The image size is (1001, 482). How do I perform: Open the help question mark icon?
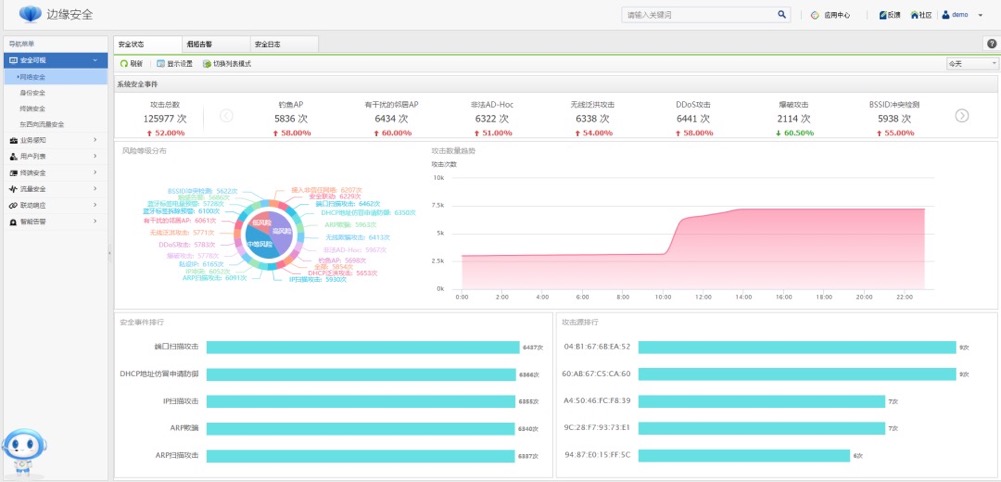click(991, 44)
